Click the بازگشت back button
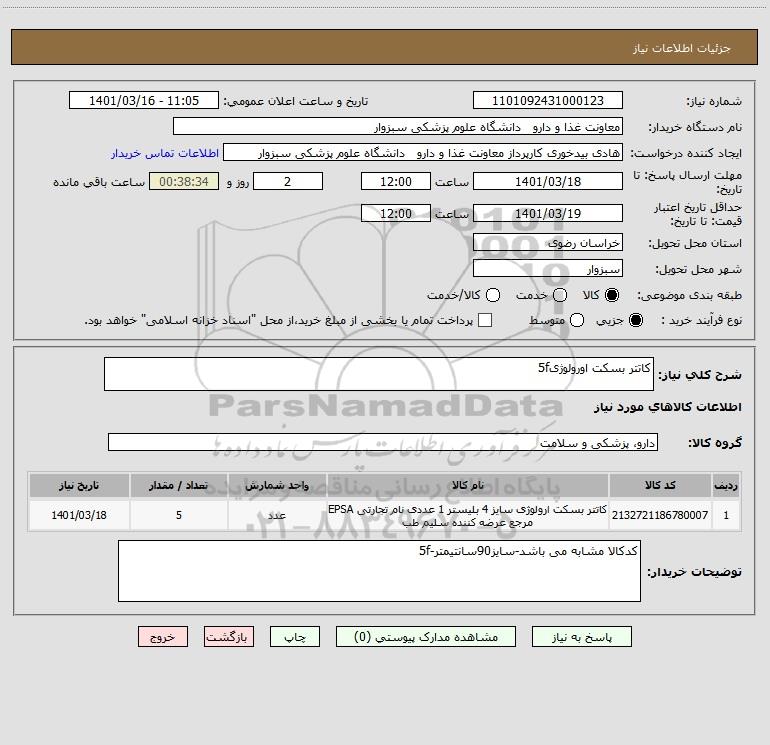The height and width of the screenshot is (745, 770). click(229, 637)
